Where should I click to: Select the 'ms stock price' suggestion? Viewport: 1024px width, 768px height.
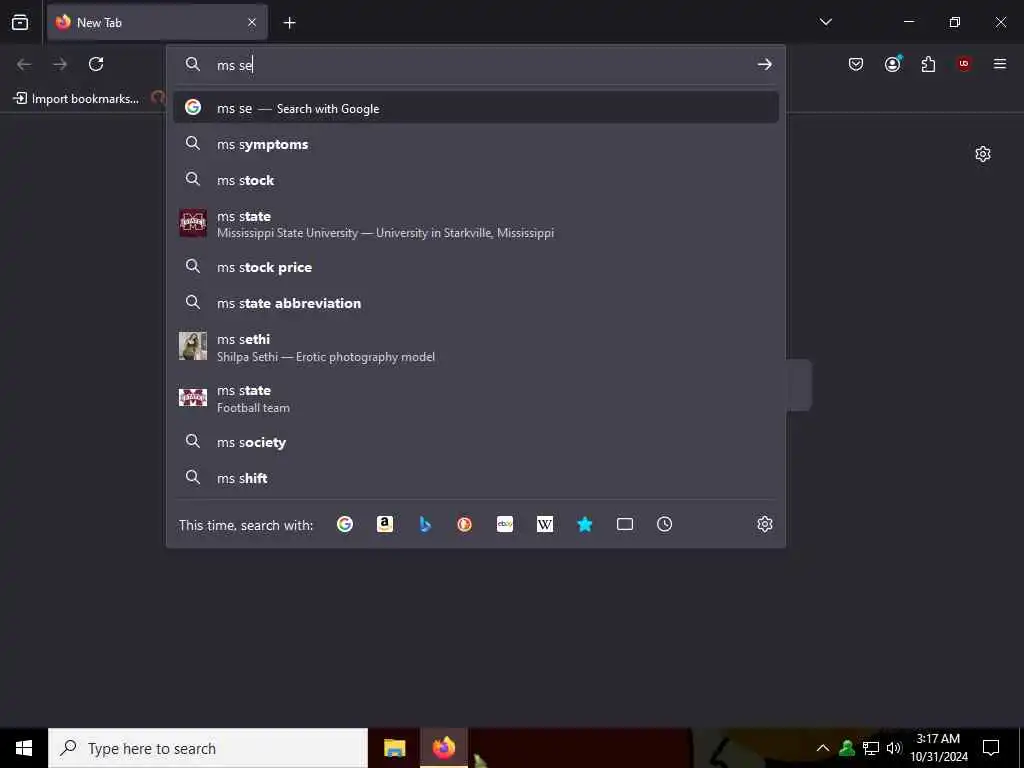click(475, 267)
